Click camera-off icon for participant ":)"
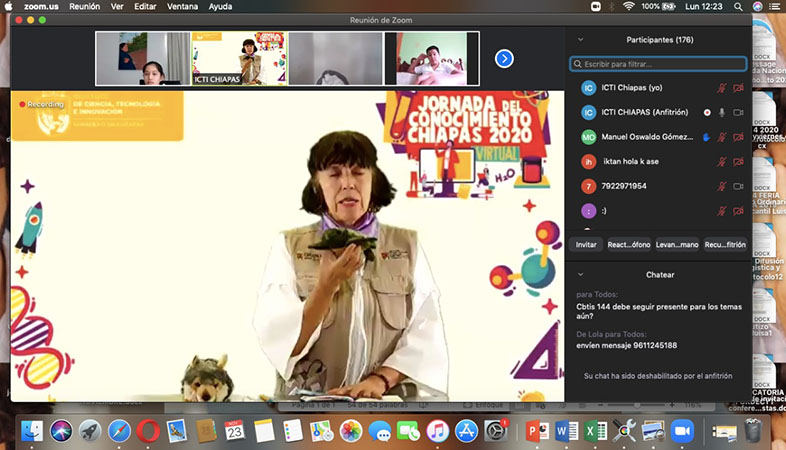The height and width of the screenshot is (450, 786). [x=738, y=211]
